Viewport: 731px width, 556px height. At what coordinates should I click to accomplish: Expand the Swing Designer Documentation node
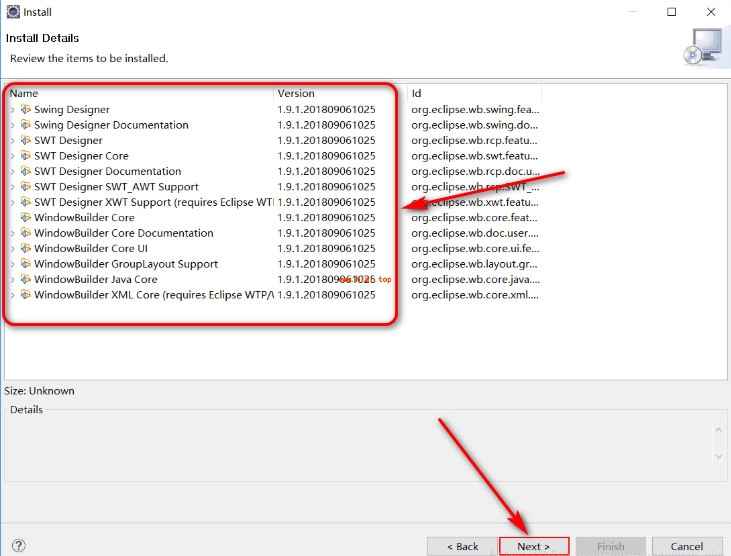13,125
